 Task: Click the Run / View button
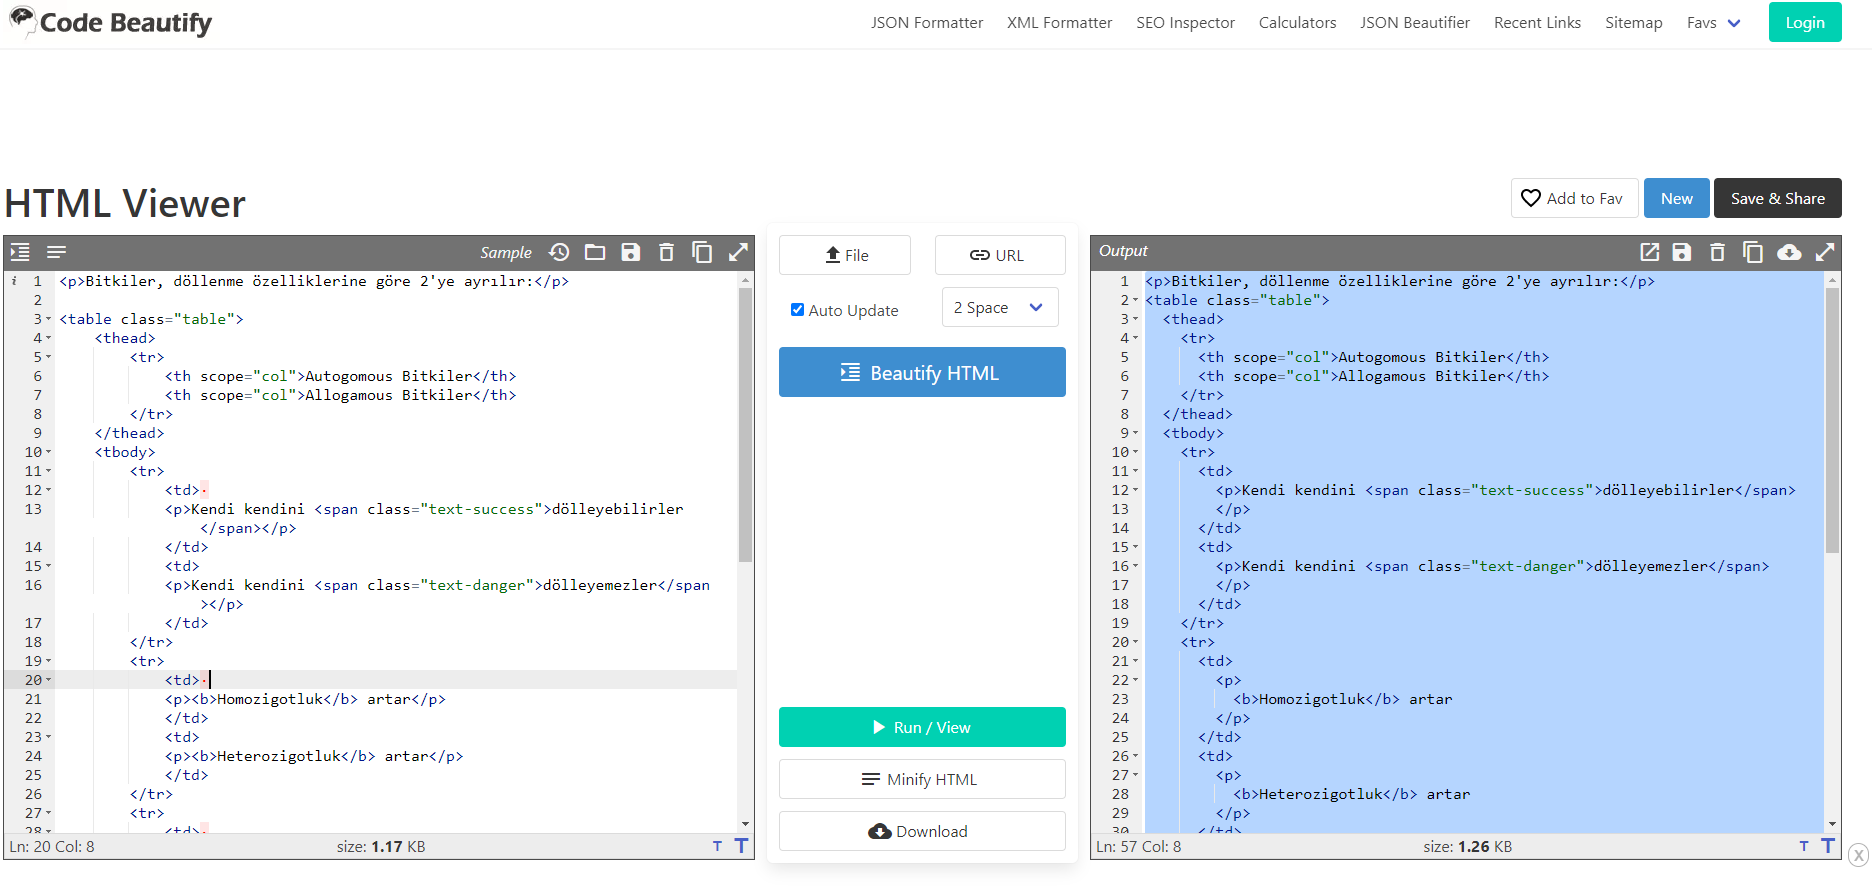pyautogui.click(x=922, y=727)
